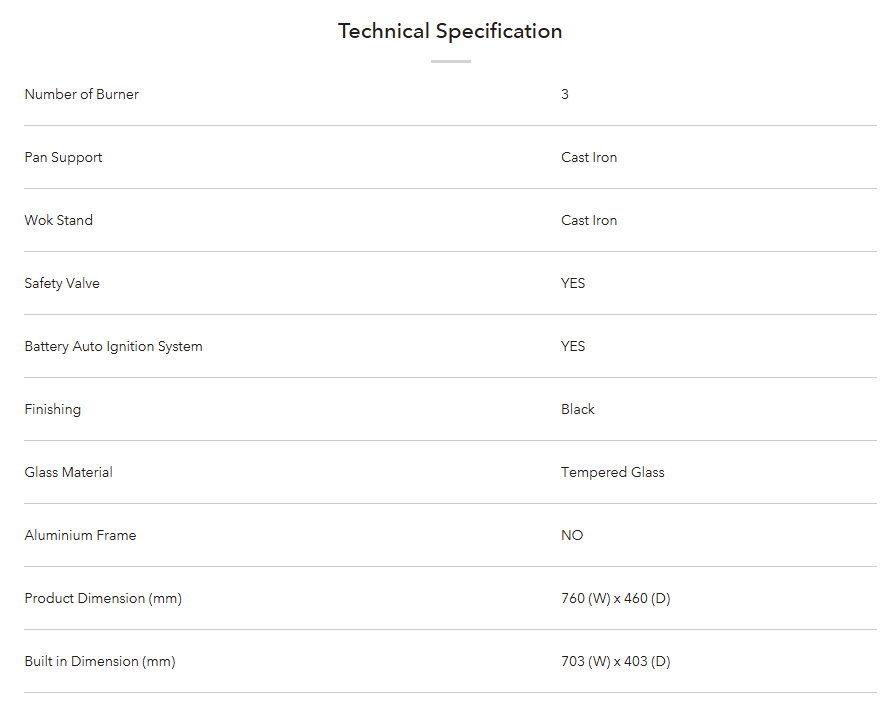The width and height of the screenshot is (887, 717).
Task: Click the 703 (W) x 403 (D) value
Action: [615, 661]
